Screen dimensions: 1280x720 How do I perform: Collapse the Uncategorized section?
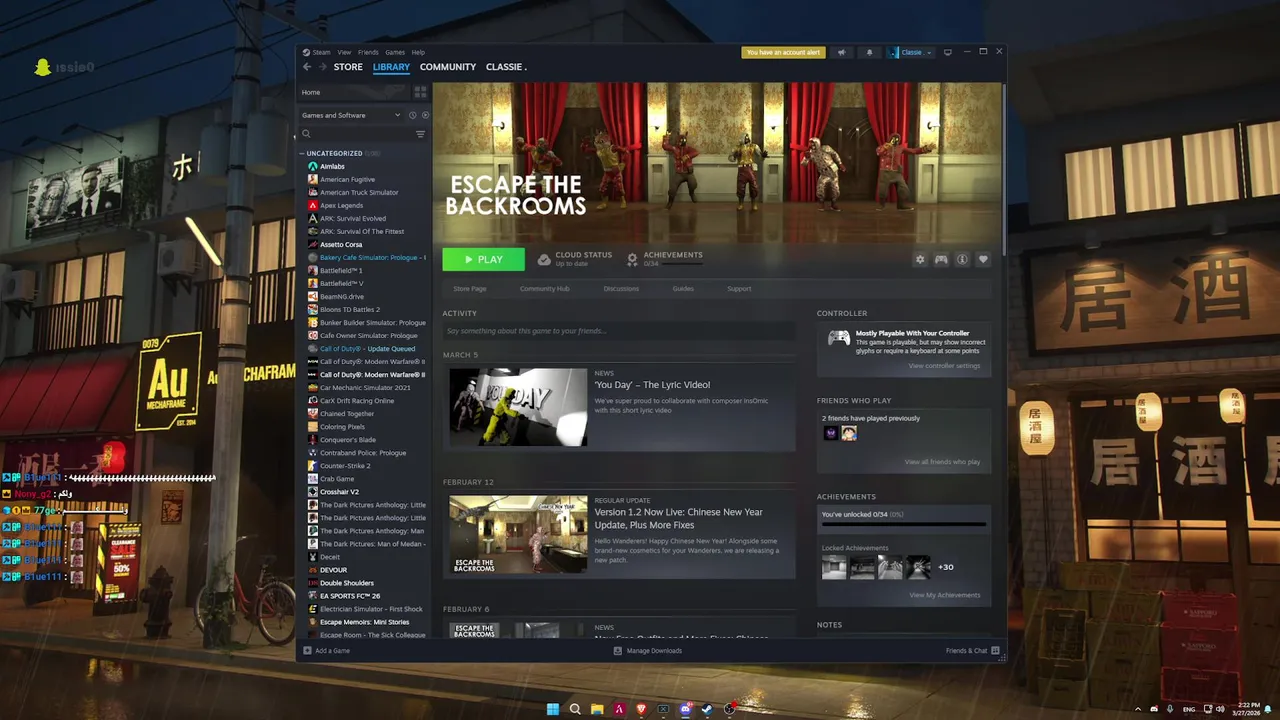pos(302,153)
